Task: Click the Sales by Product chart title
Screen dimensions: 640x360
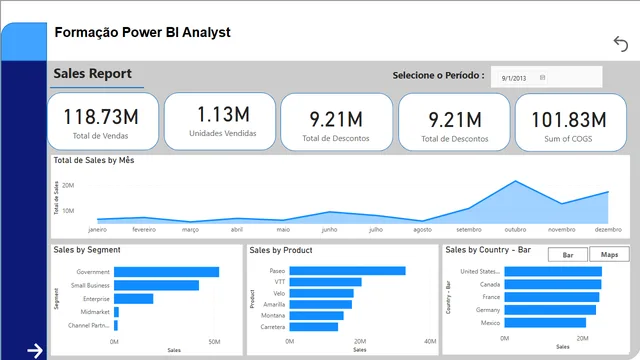Action: click(281, 250)
